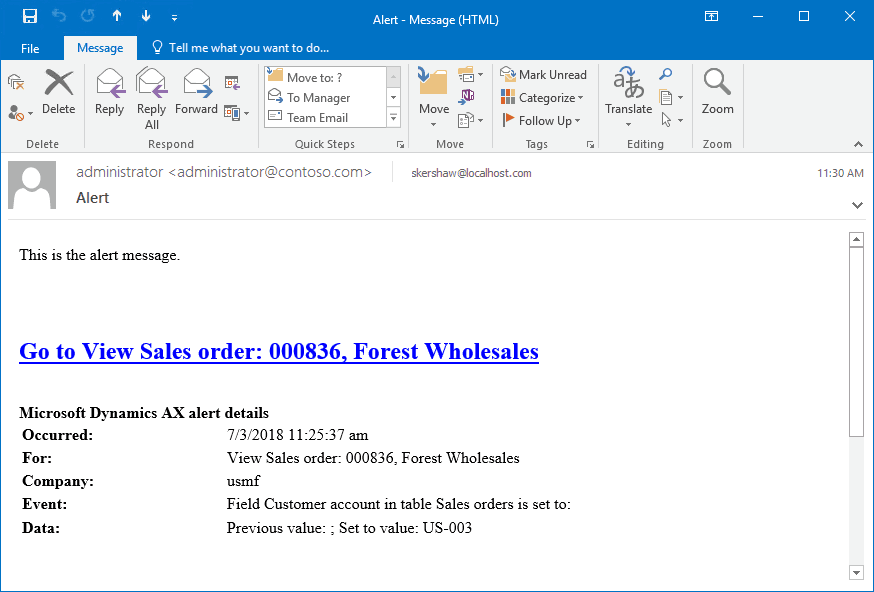874x592 pixels.
Task: Click the Undo arrow in the title bar
Action: [x=59, y=16]
